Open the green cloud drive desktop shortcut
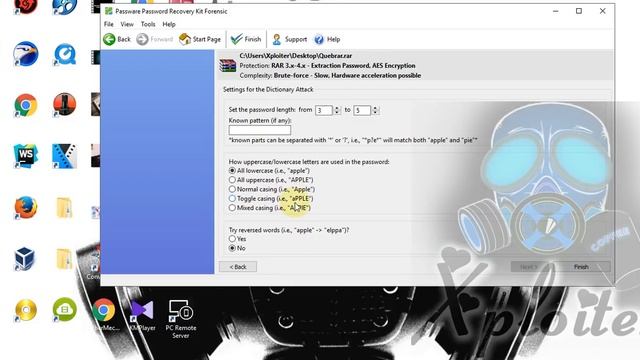The image size is (640, 360). [x=64, y=310]
